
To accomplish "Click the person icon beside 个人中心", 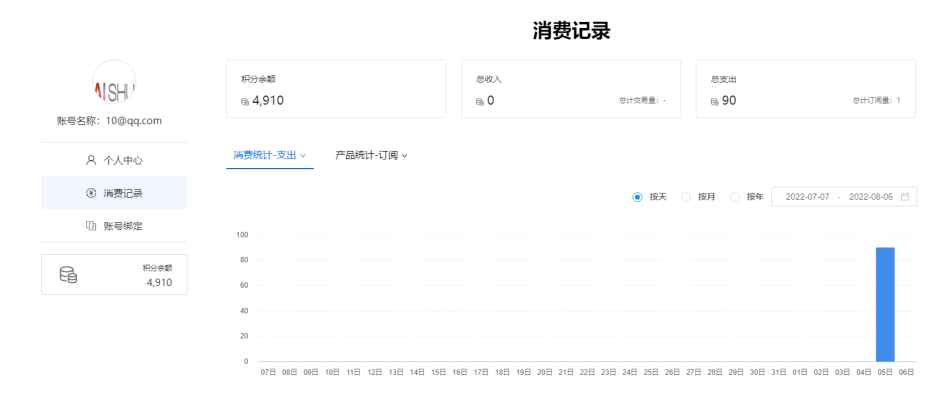I will point(91,161).
